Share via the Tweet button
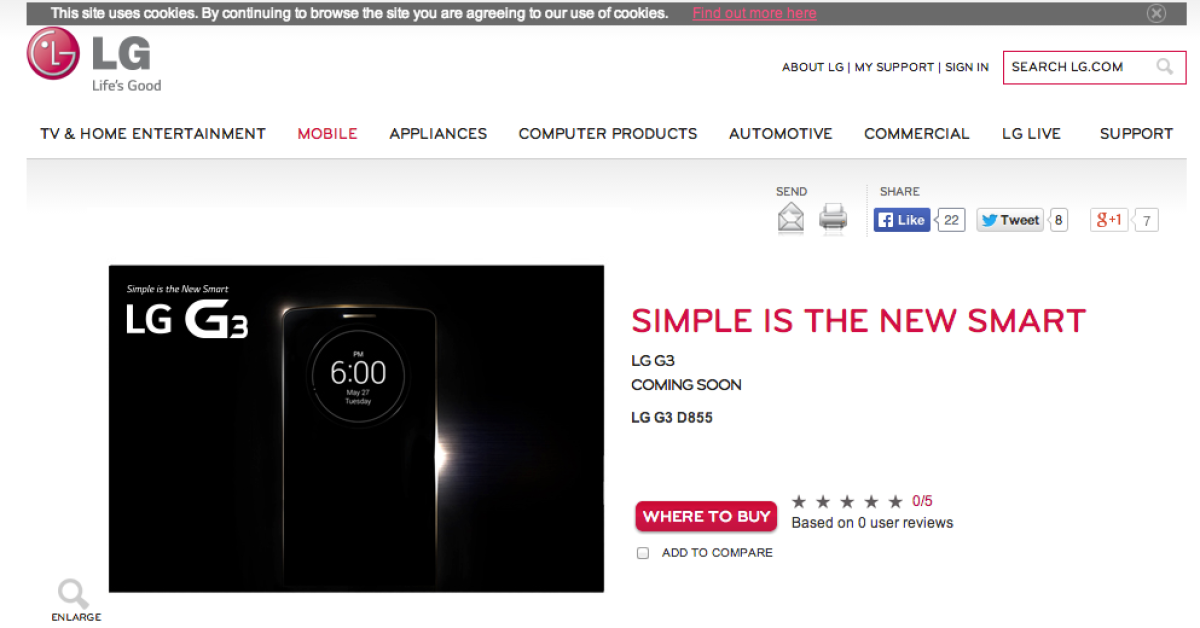Viewport: 1200px width, 628px height. coord(1010,220)
